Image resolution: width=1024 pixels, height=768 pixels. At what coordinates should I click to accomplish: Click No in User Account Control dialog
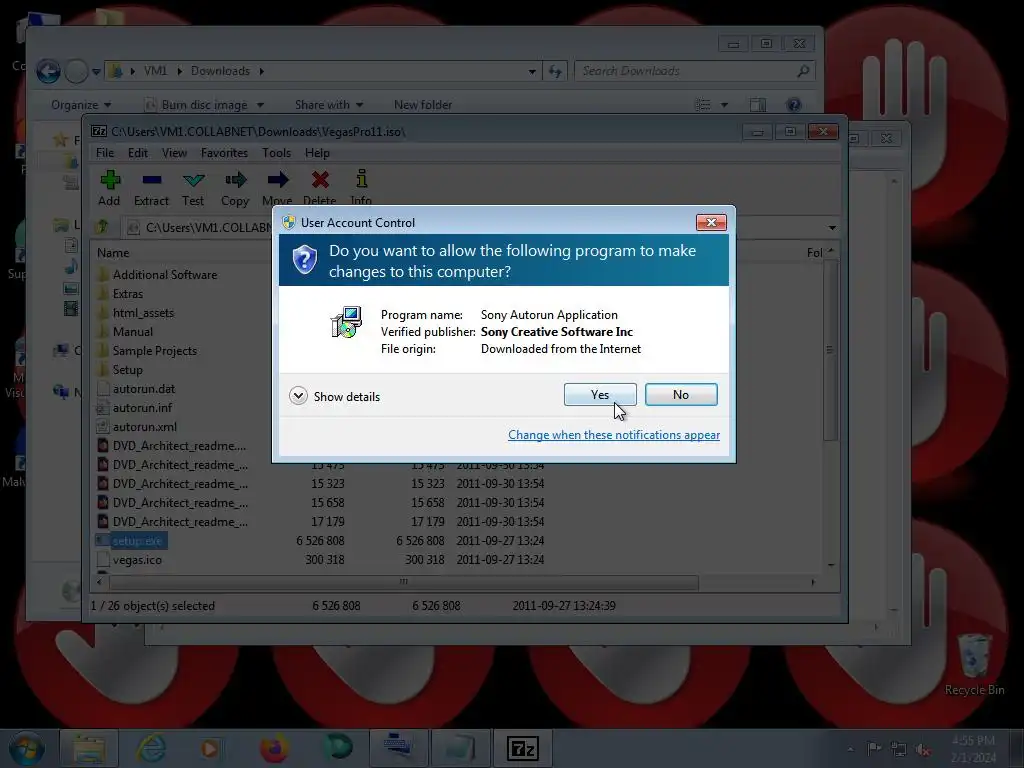coord(680,394)
